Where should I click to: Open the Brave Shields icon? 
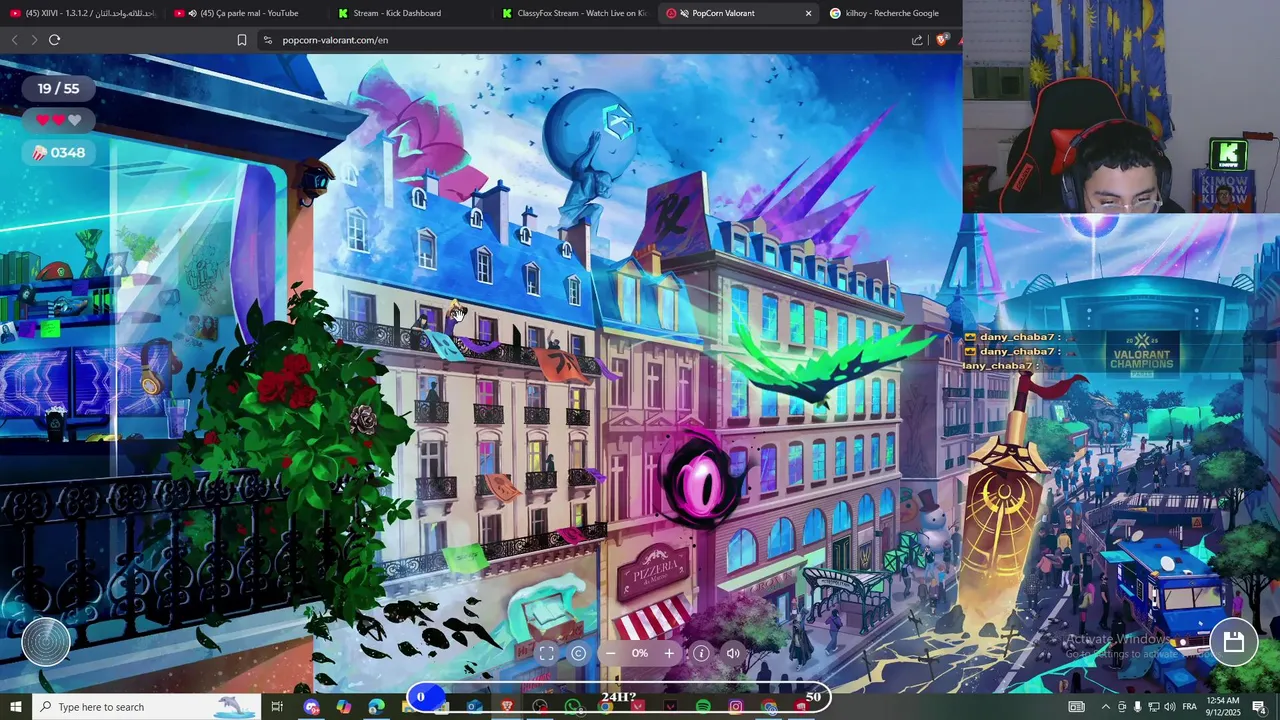pos(941,40)
